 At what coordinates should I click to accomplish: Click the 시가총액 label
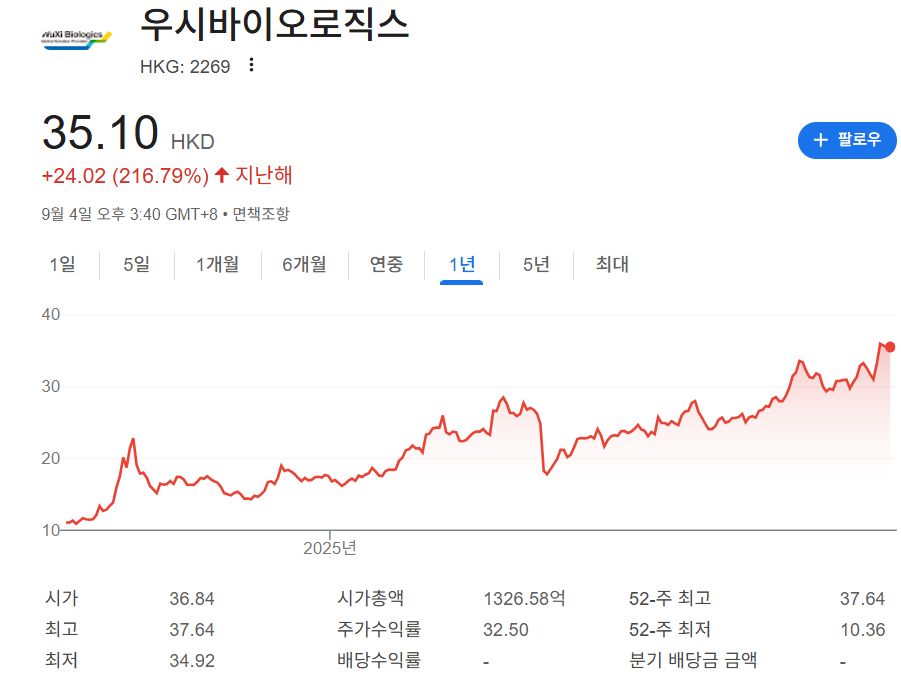tap(371, 598)
